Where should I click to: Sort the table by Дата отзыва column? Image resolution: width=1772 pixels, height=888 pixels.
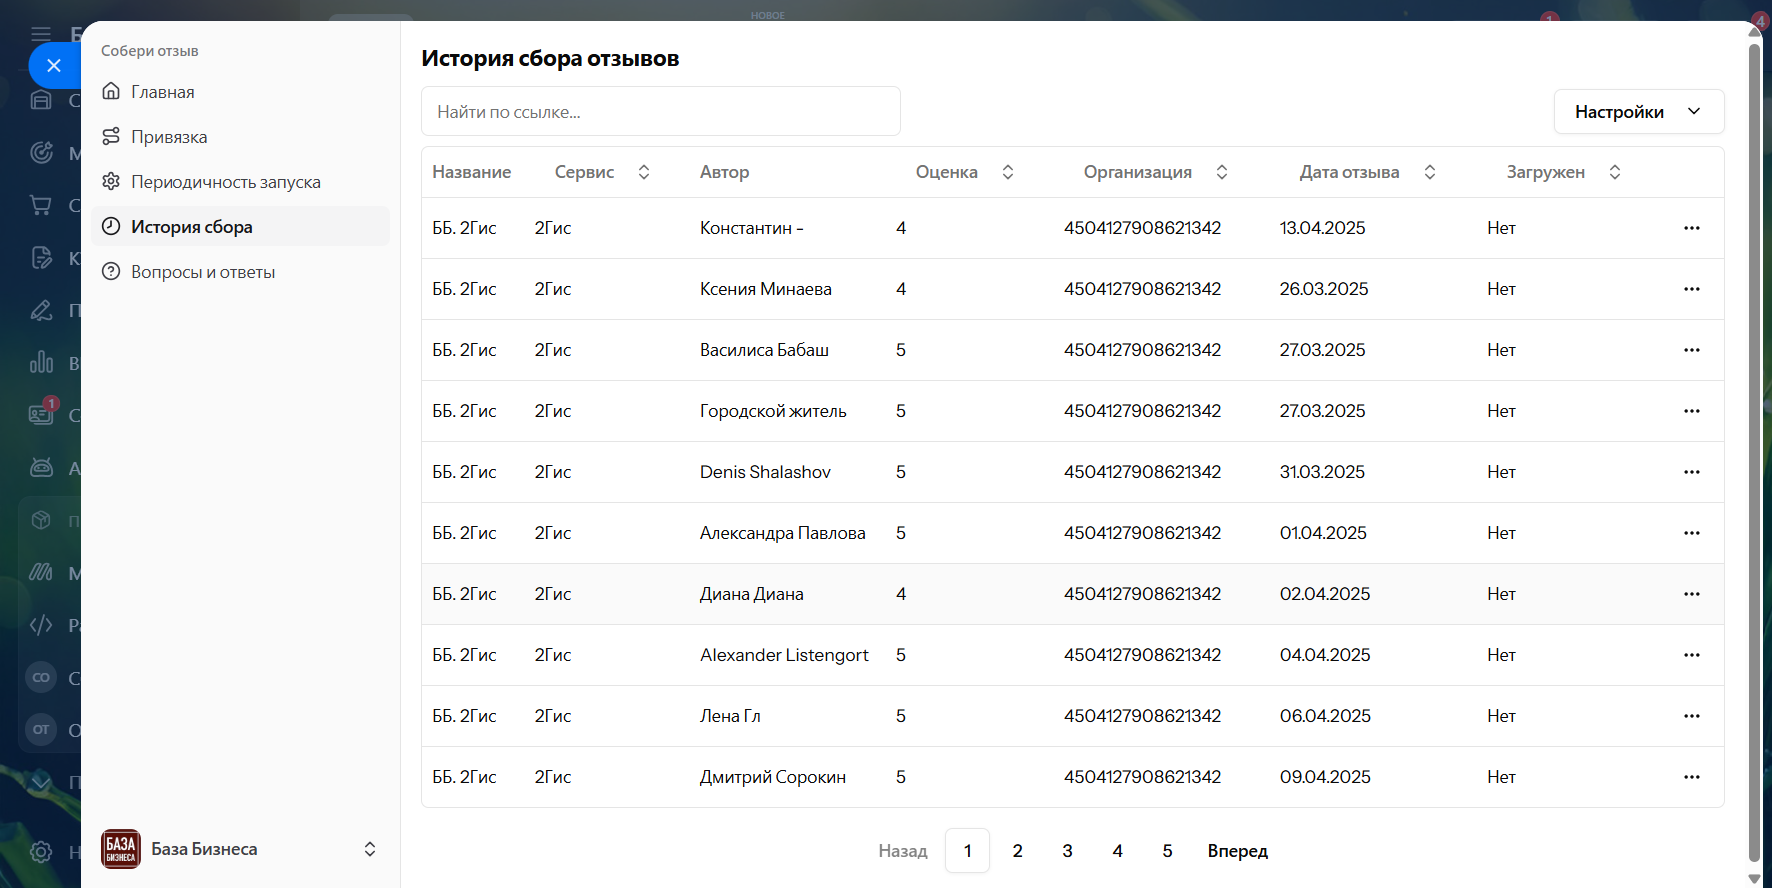[x=1430, y=172]
